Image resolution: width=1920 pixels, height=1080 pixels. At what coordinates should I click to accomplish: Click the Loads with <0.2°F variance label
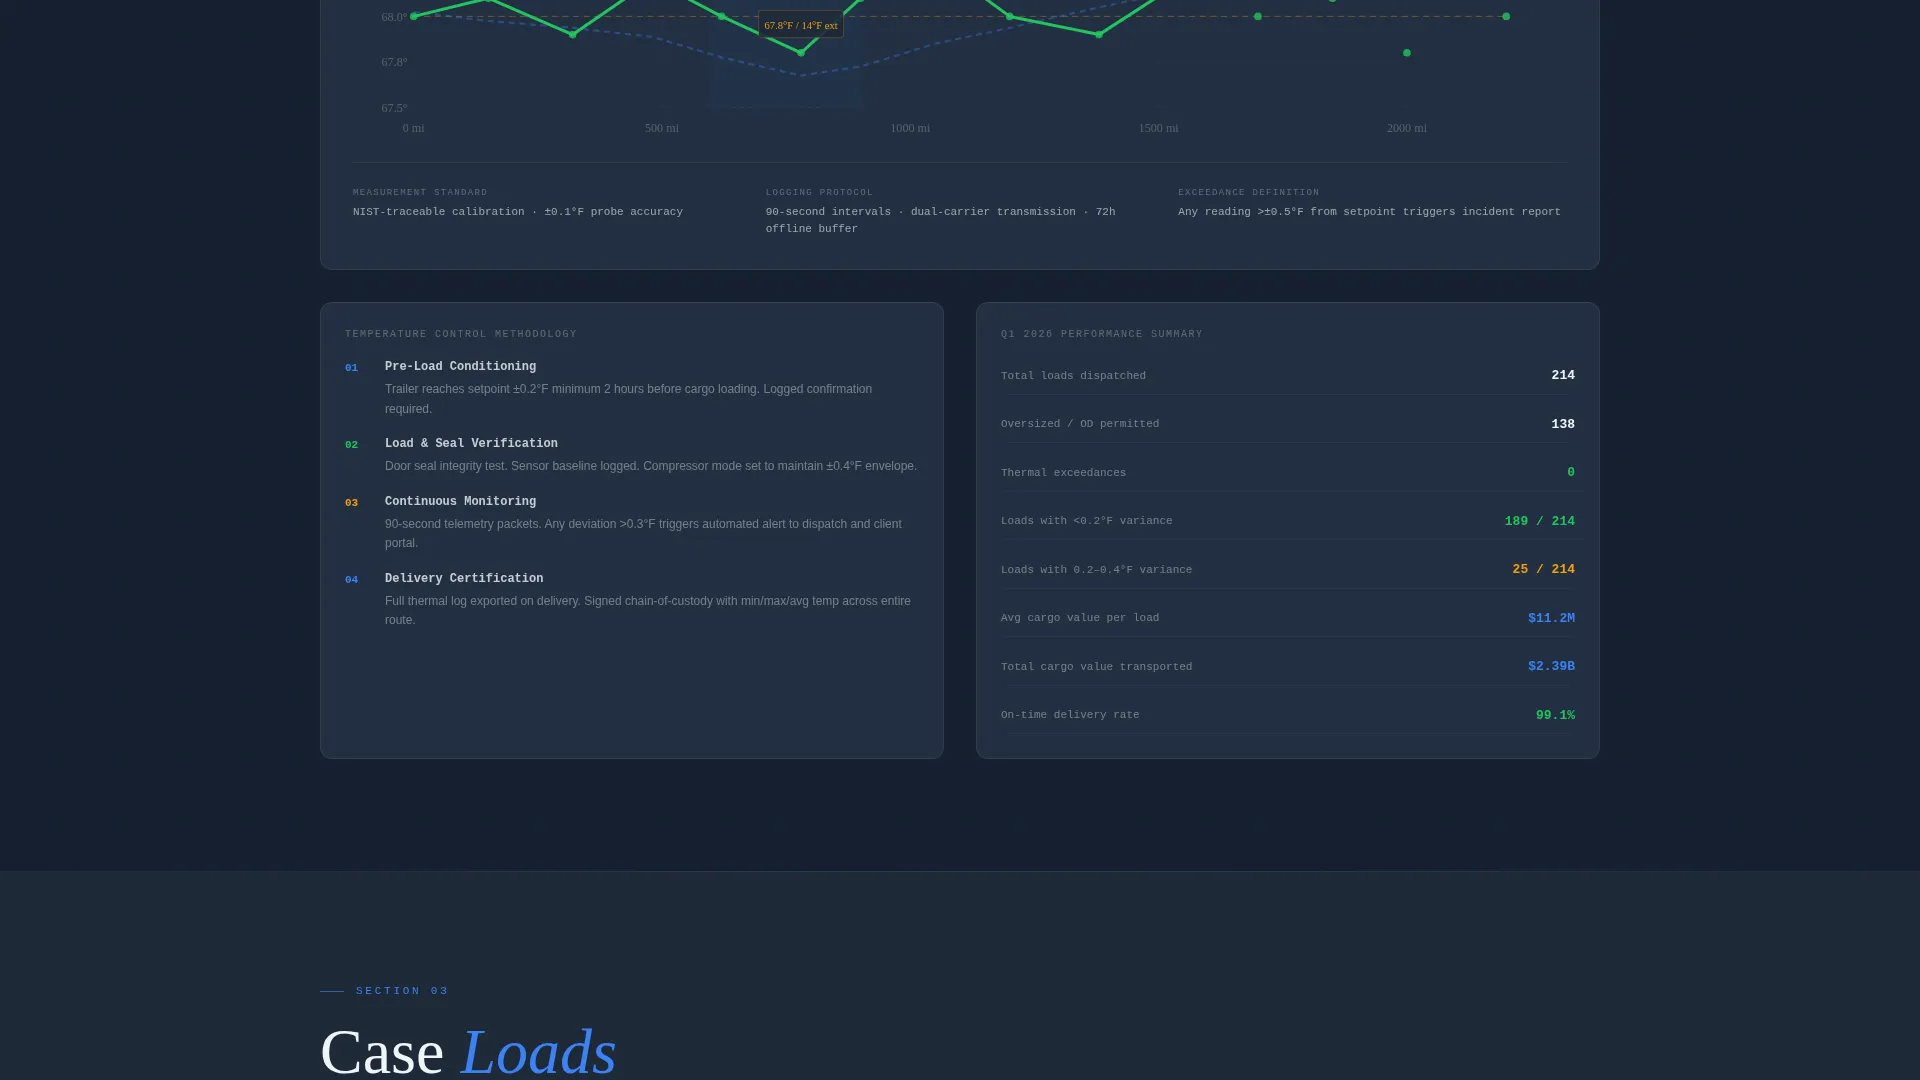click(1086, 521)
